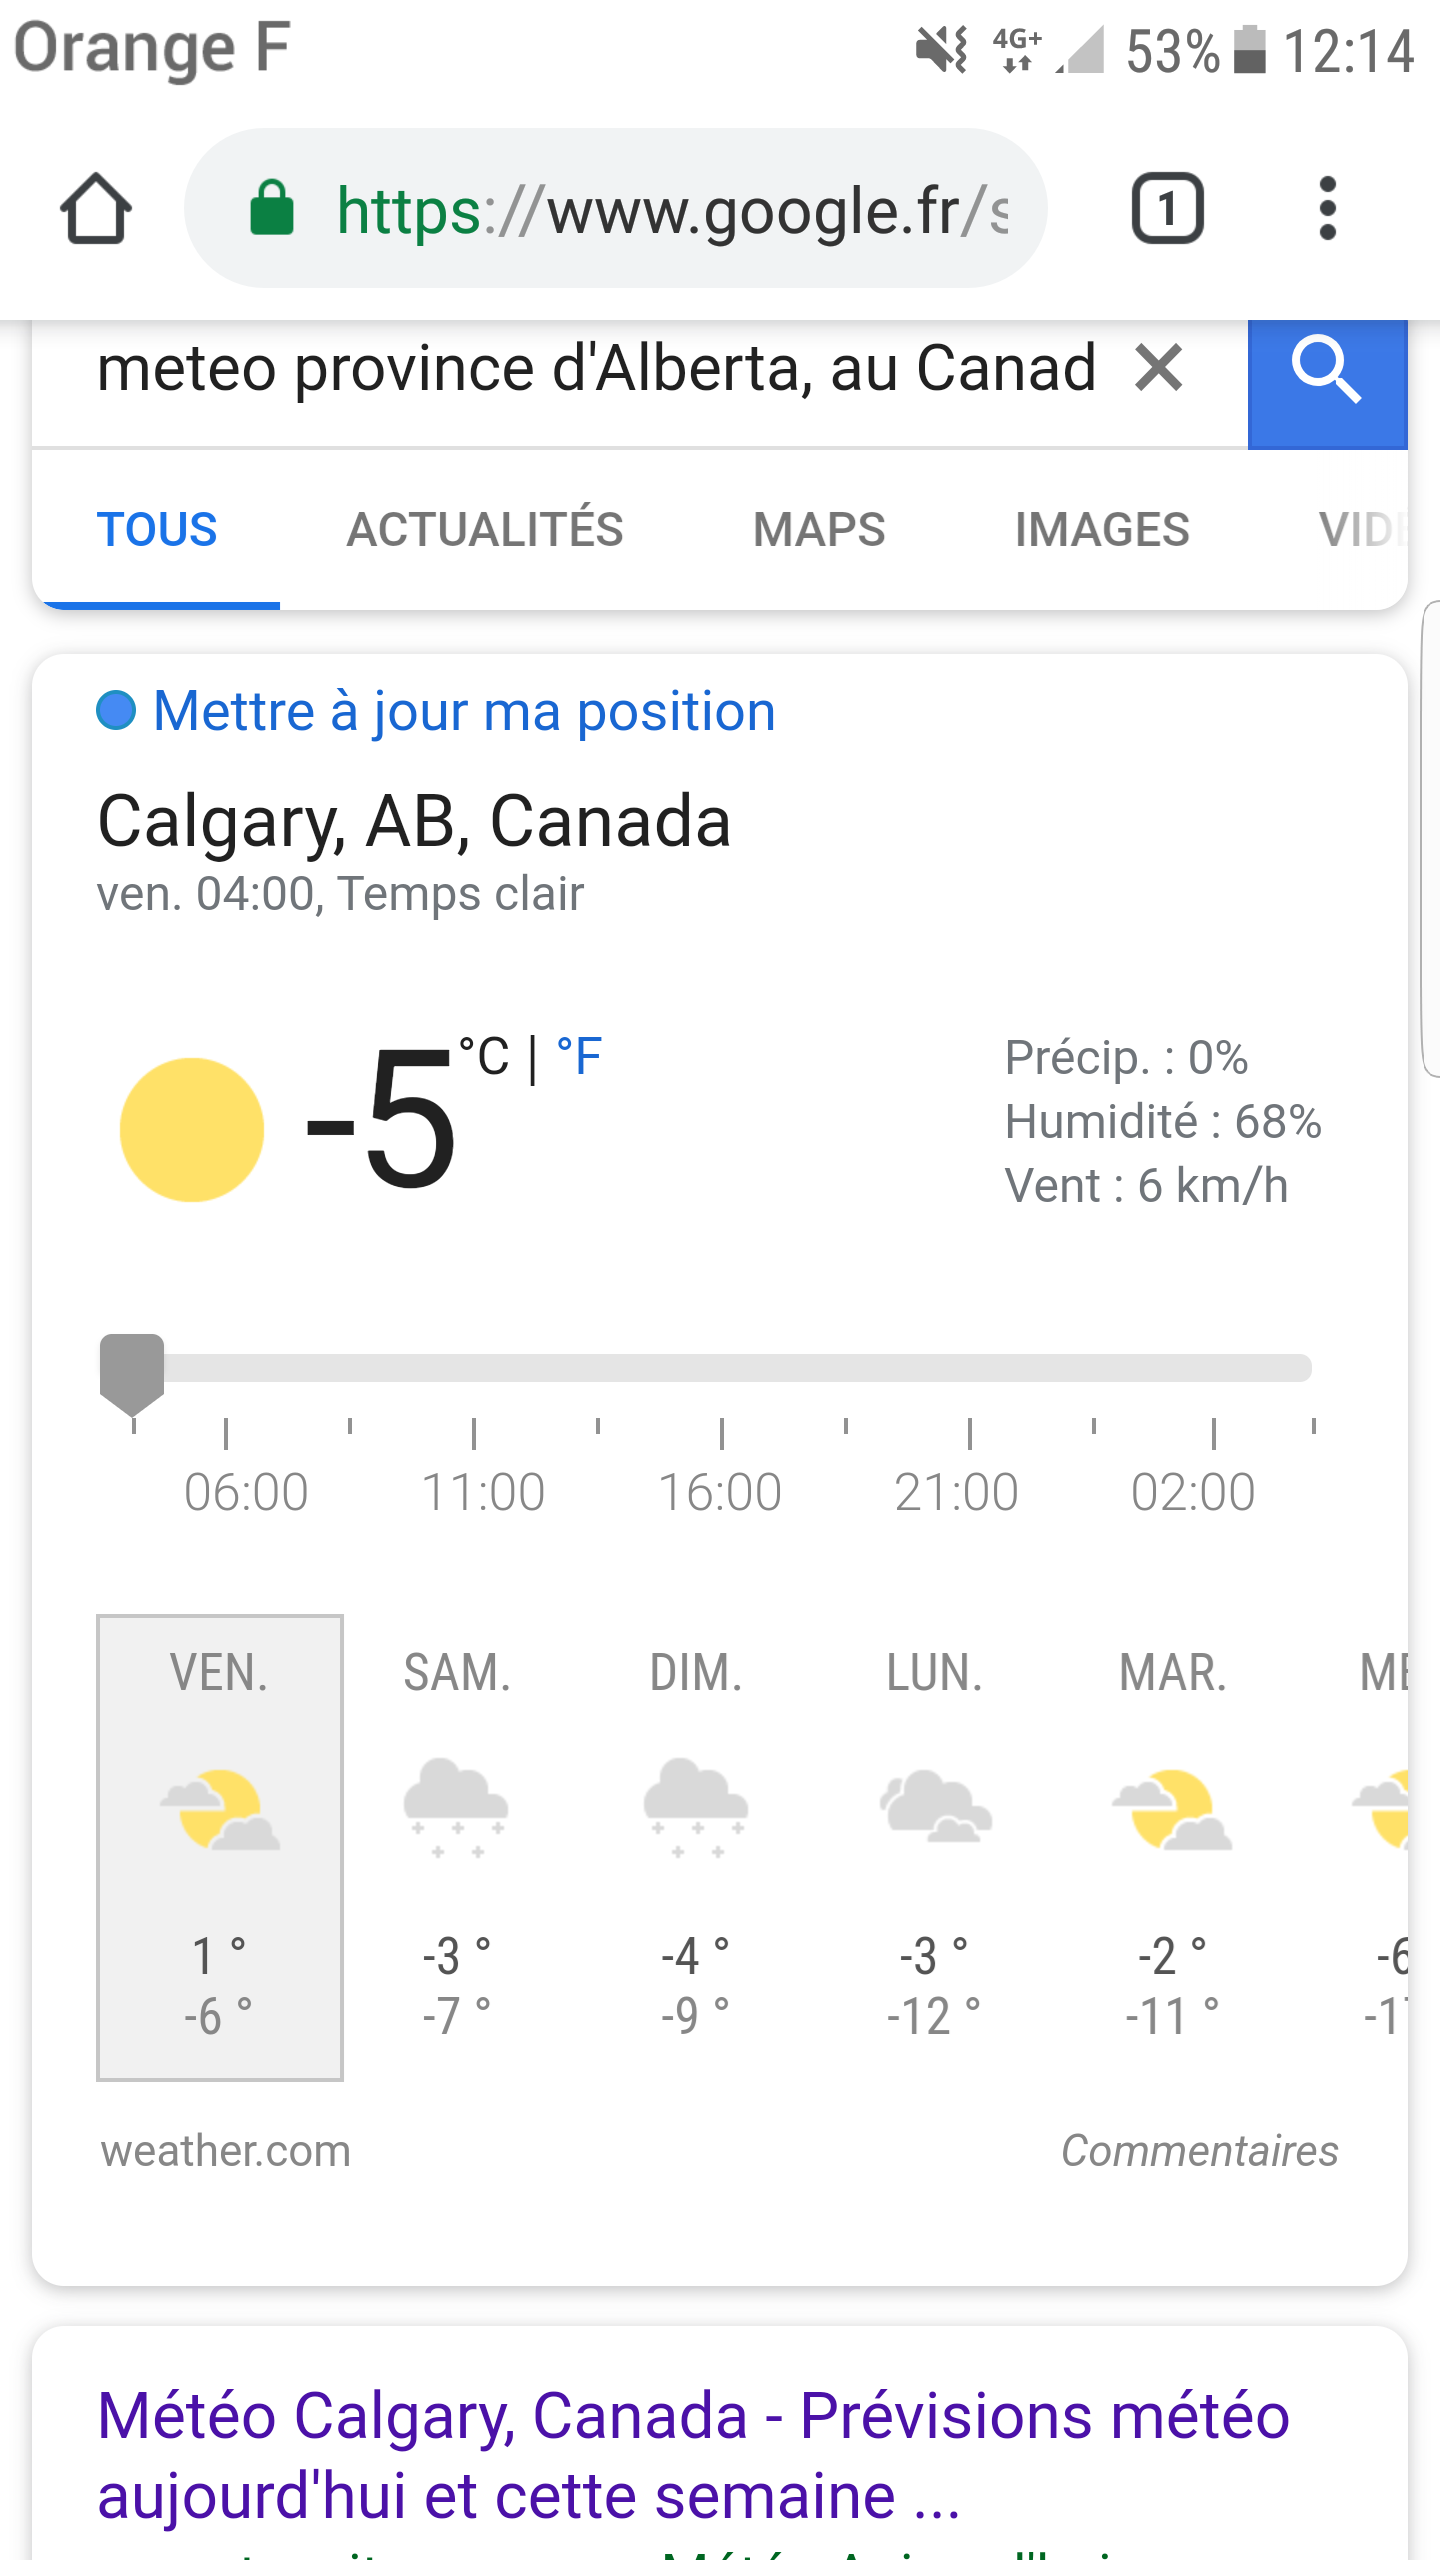Clear the search query with X icon
This screenshot has height=2560, width=1440.
(1159, 368)
